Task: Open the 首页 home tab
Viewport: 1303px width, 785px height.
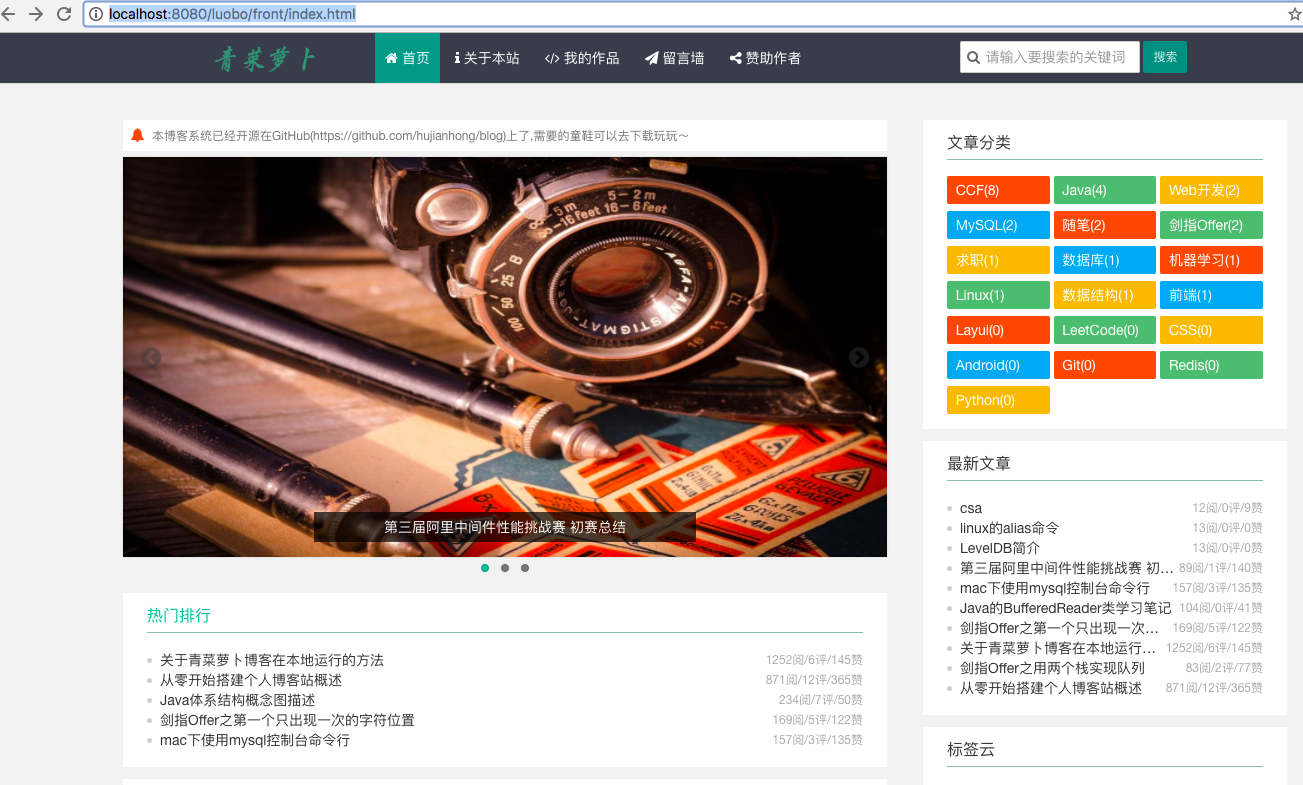Action: click(407, 58)
